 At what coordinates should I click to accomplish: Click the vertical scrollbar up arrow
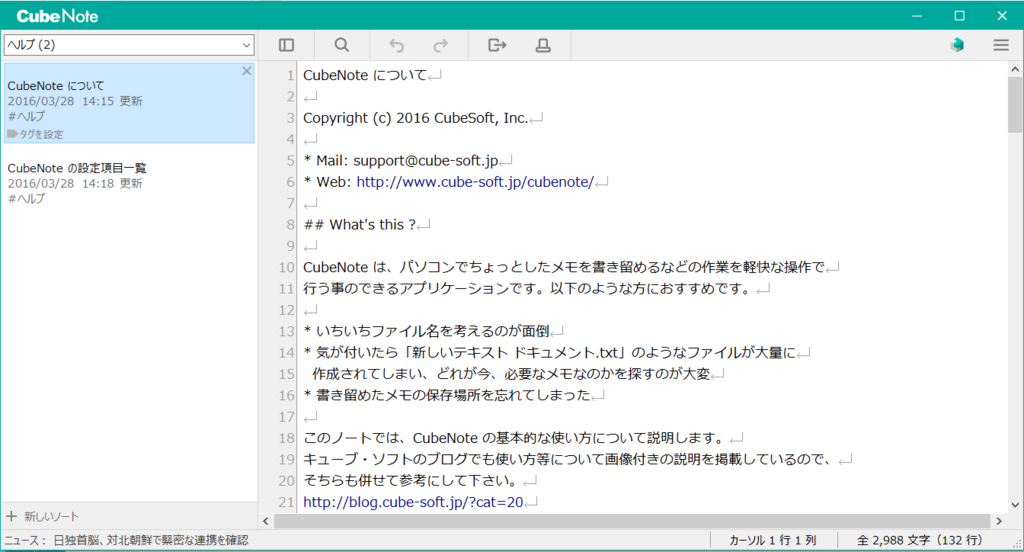[1015, 69]
